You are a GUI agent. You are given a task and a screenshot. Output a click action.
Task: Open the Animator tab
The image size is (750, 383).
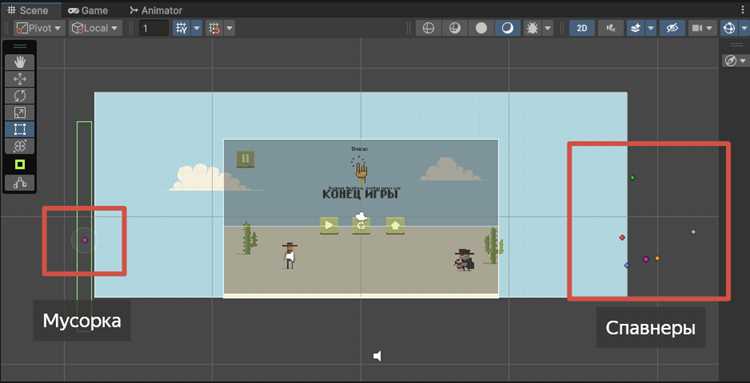tap(155, 10)
